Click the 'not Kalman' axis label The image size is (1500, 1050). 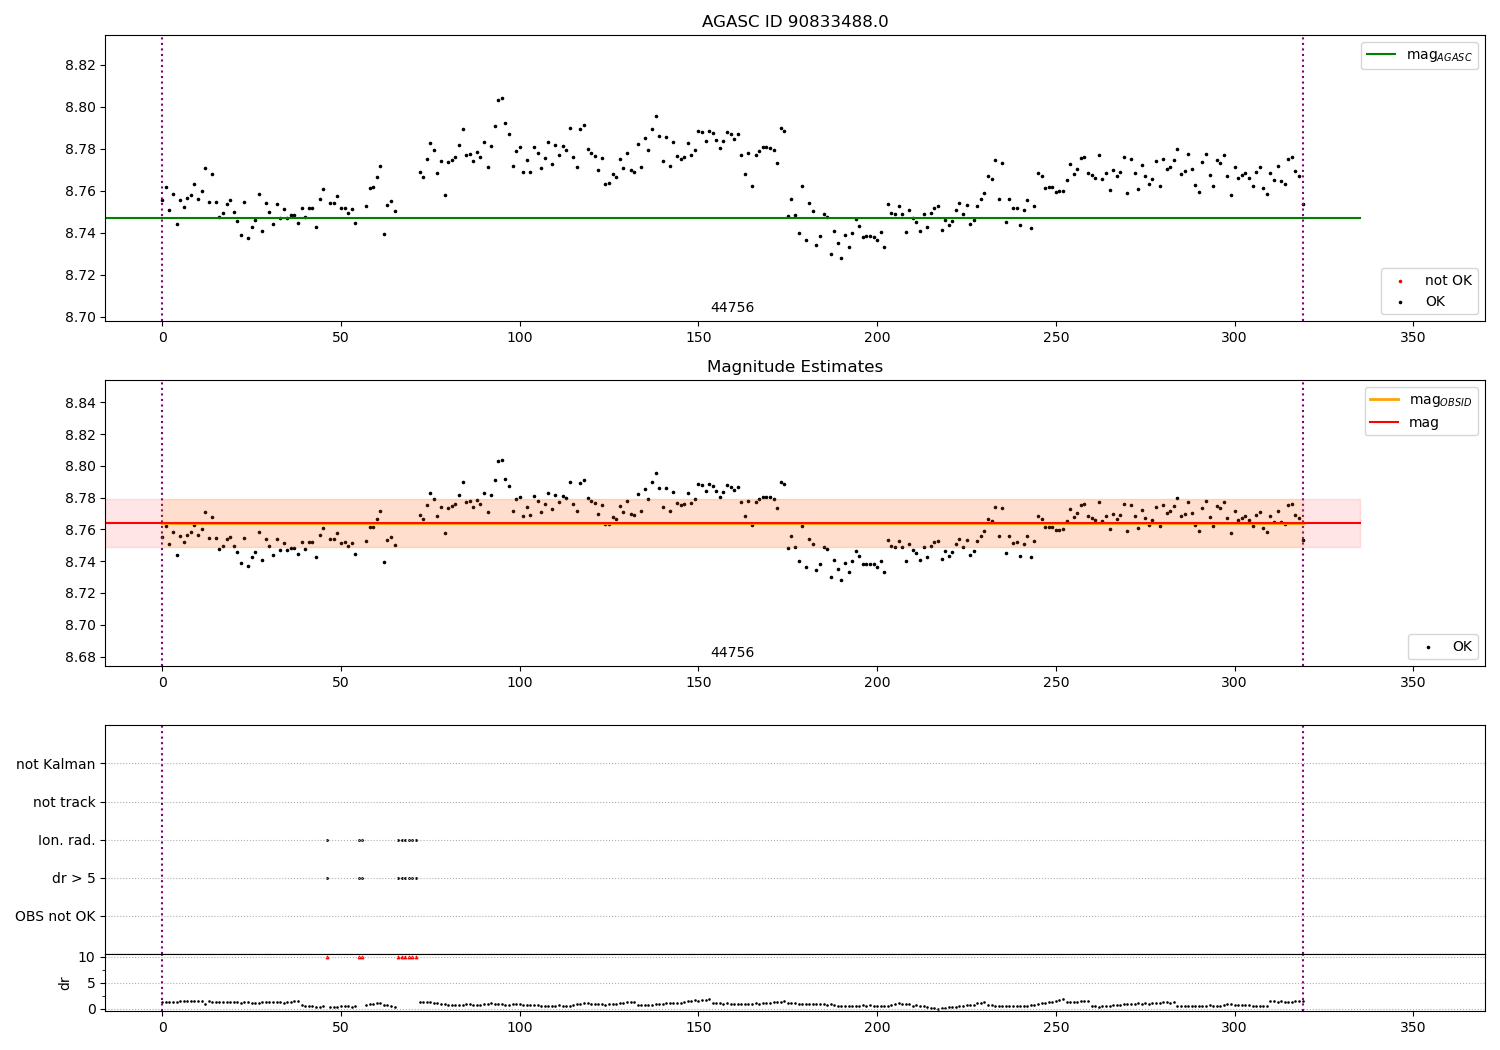point(56,764)
